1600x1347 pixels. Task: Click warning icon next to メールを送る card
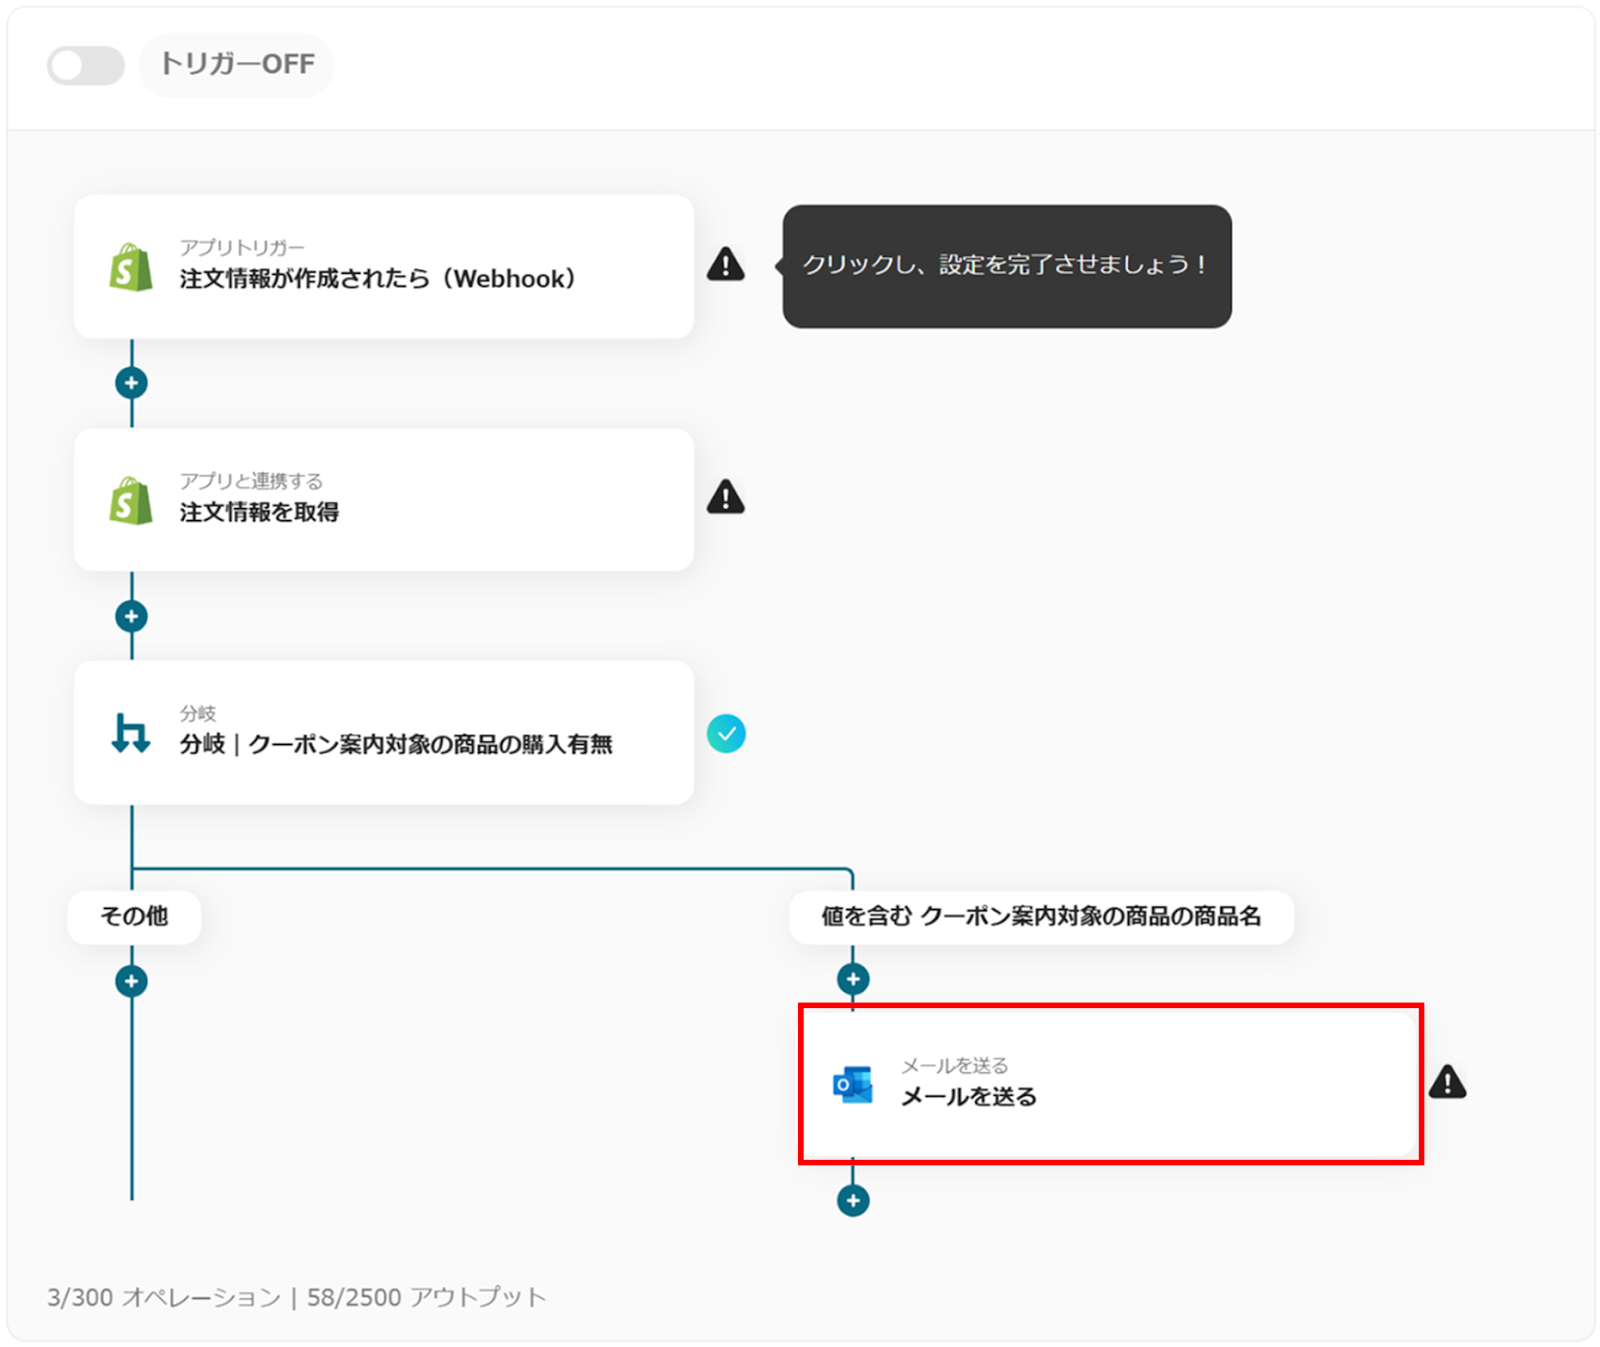tap(1447, 1082)
